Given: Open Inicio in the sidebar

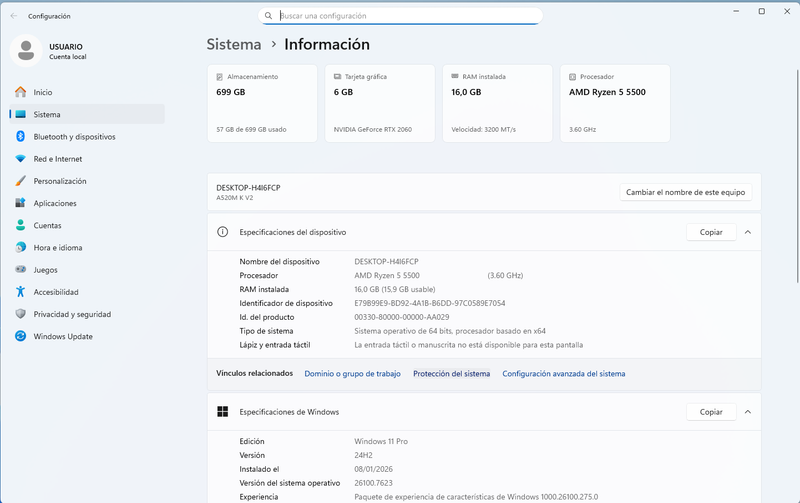Looking at the screenshot, I should (x=87, y=92).
